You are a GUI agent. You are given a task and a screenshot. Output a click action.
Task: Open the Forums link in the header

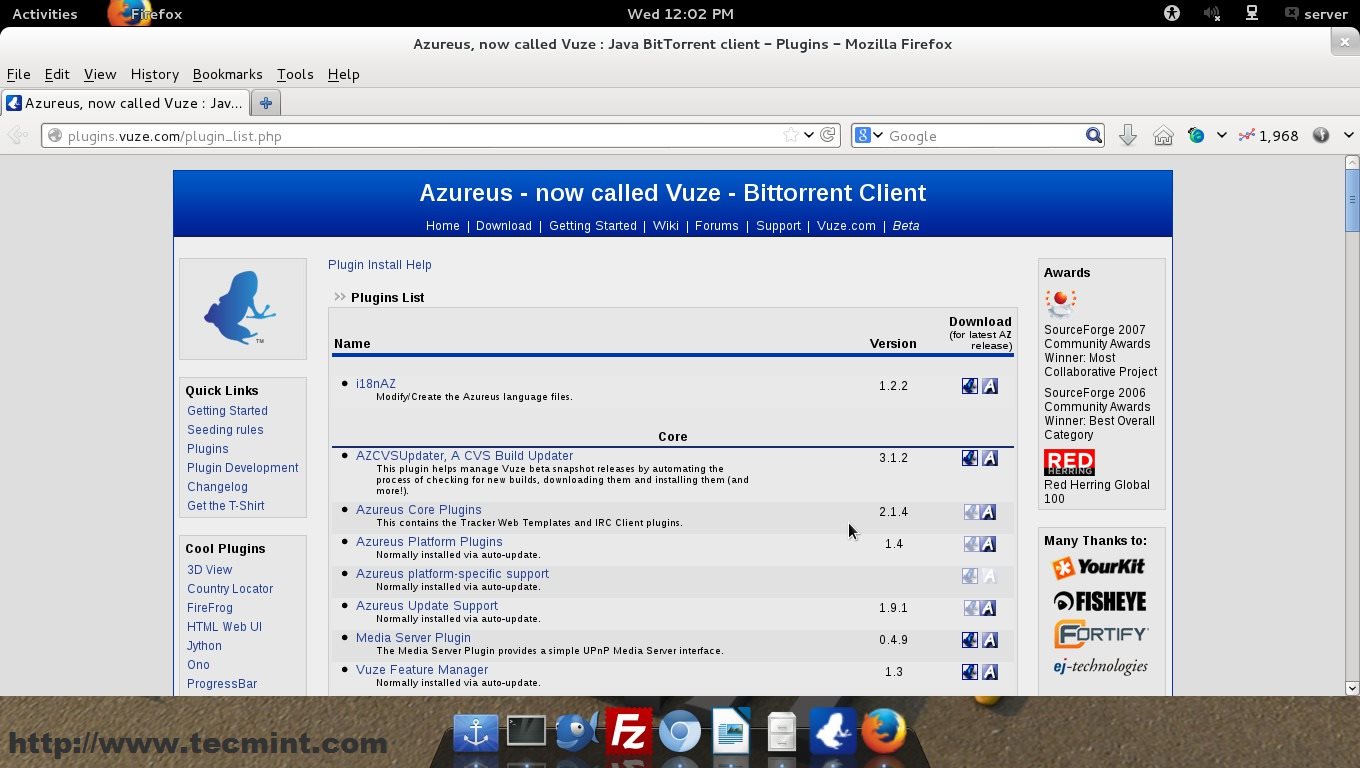(x=717, y=226)
